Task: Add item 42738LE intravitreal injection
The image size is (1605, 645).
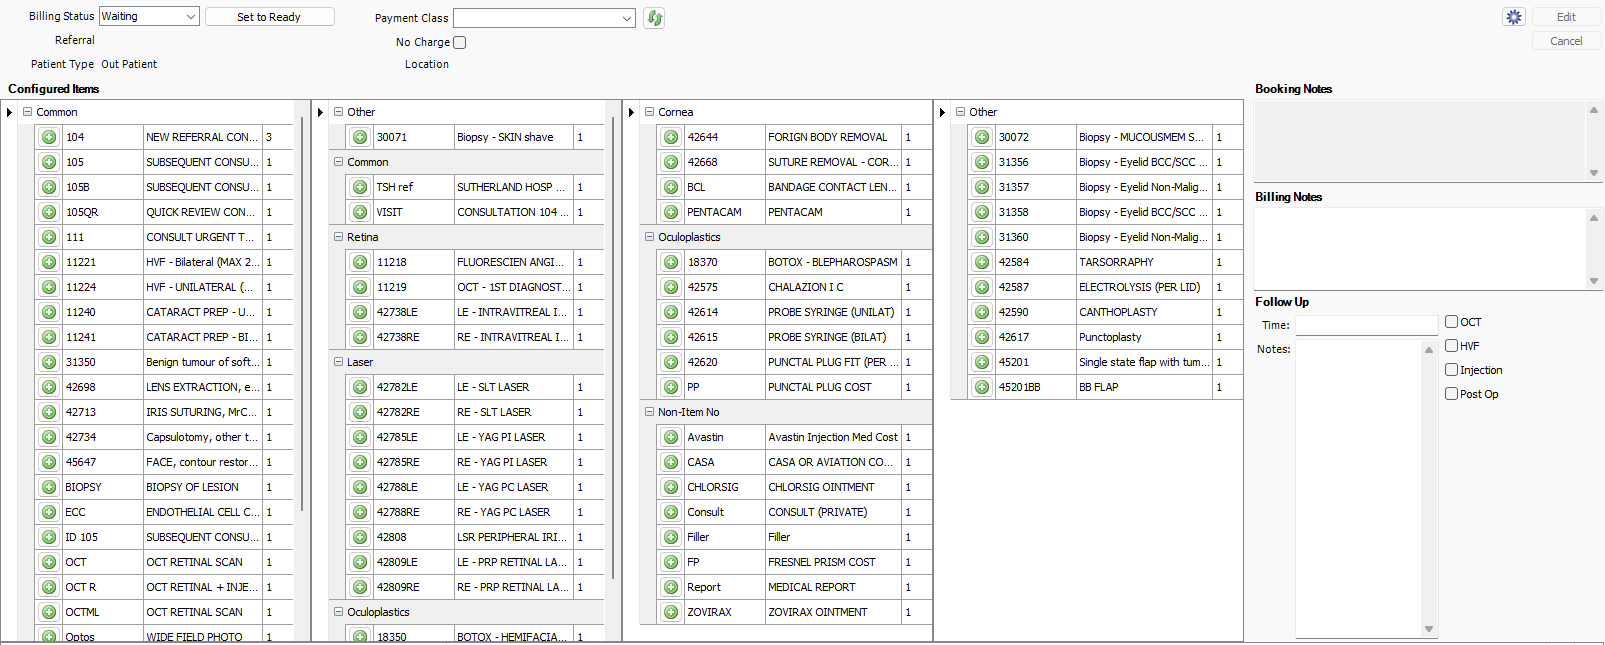Action: [360, 312]
